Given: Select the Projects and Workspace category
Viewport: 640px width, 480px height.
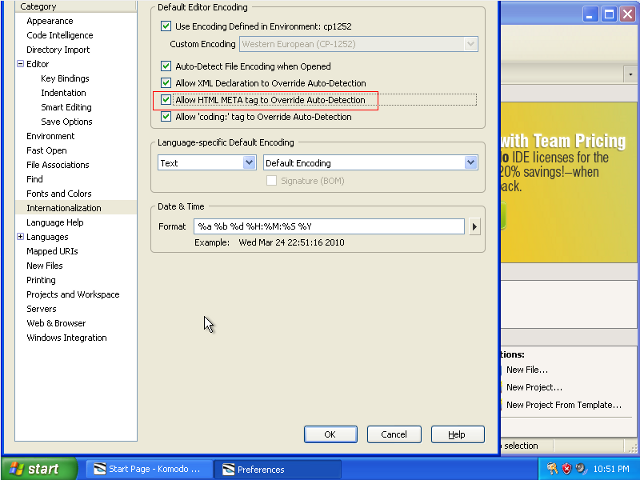Looking at the screenshot, I should point(73,294).
